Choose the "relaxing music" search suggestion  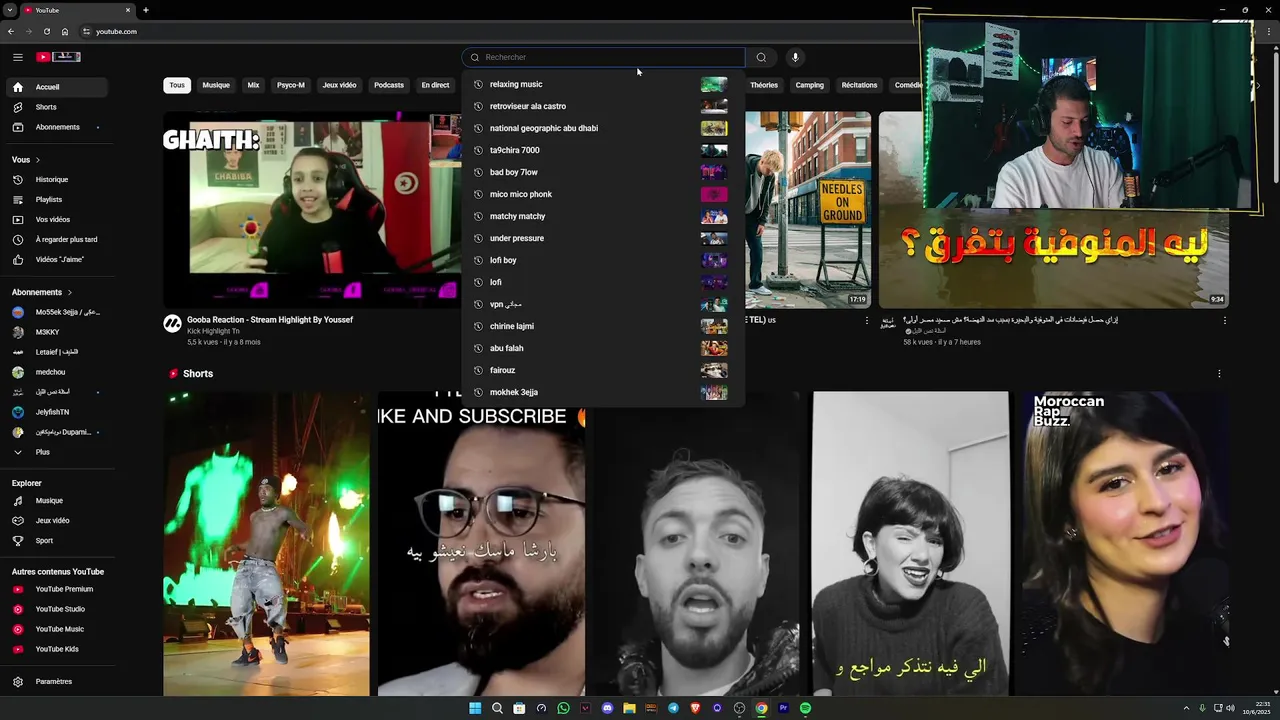603,84
